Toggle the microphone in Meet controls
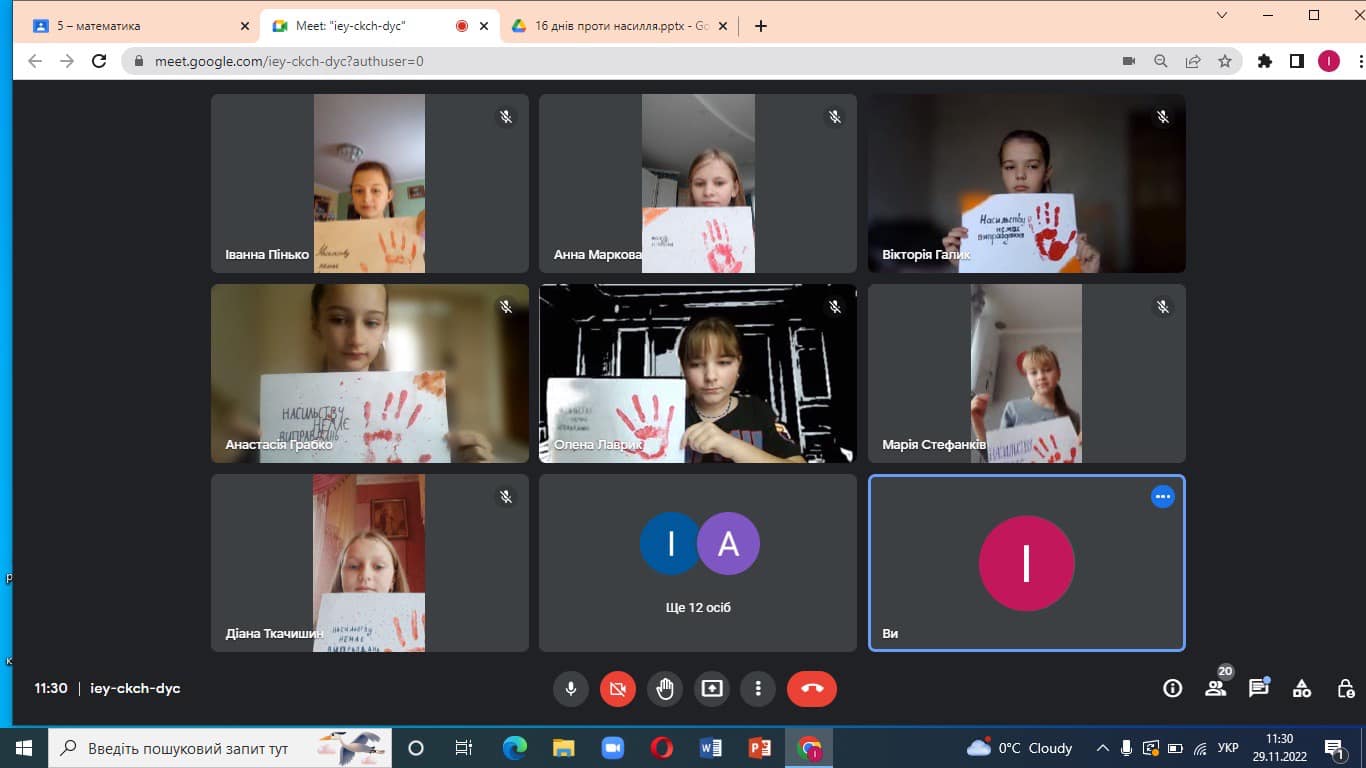Viewport: 1366px width, 768px height. [x=570, y=688]
